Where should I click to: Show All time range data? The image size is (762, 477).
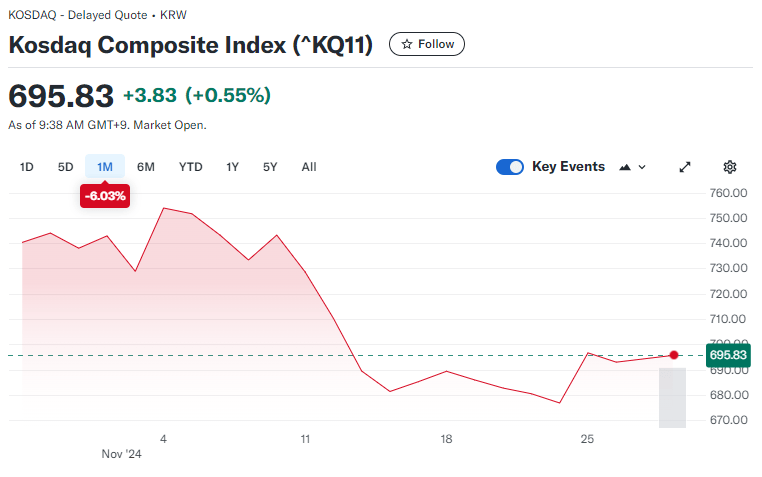point(309,167)
